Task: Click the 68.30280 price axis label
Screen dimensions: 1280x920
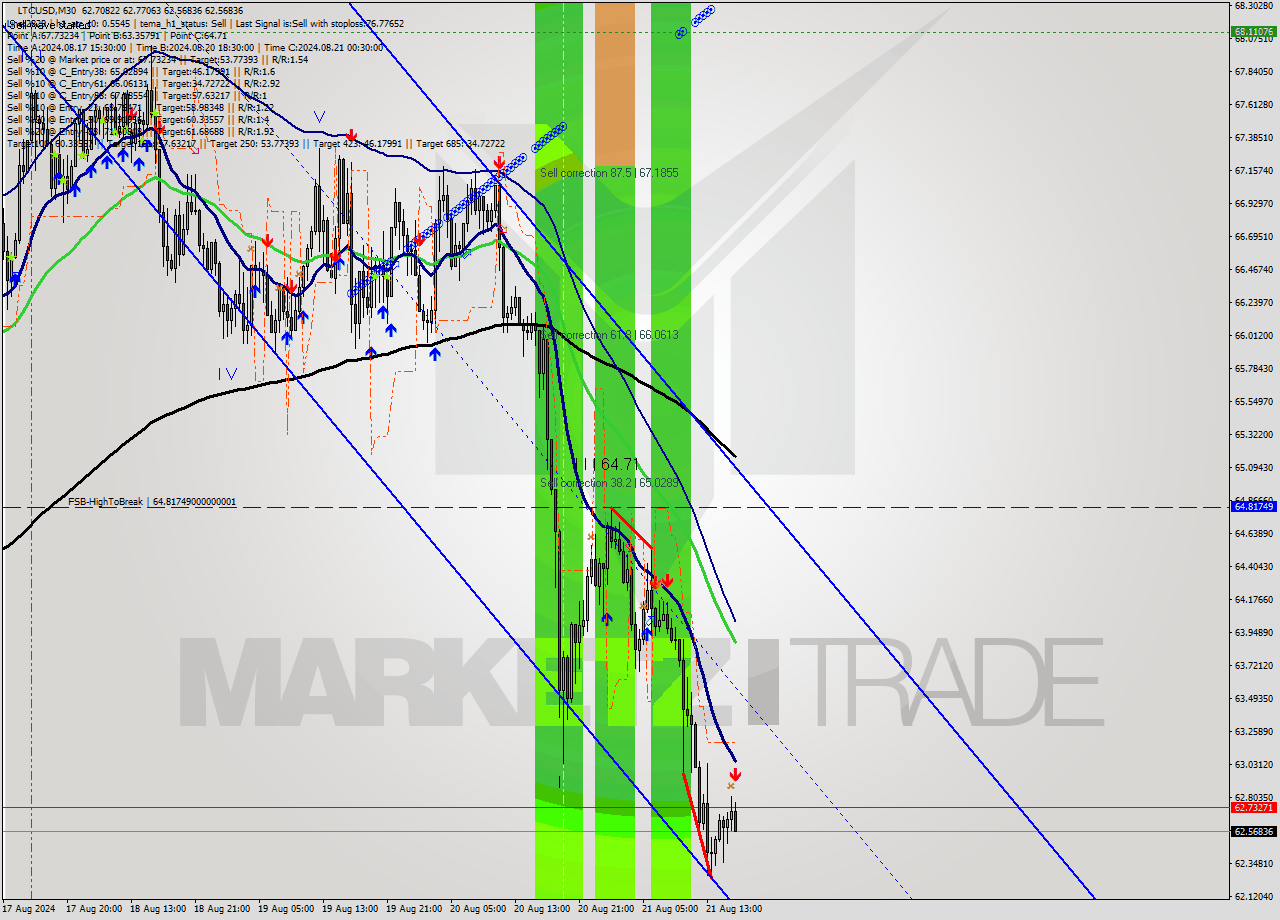Action: tap(1253, 6)
